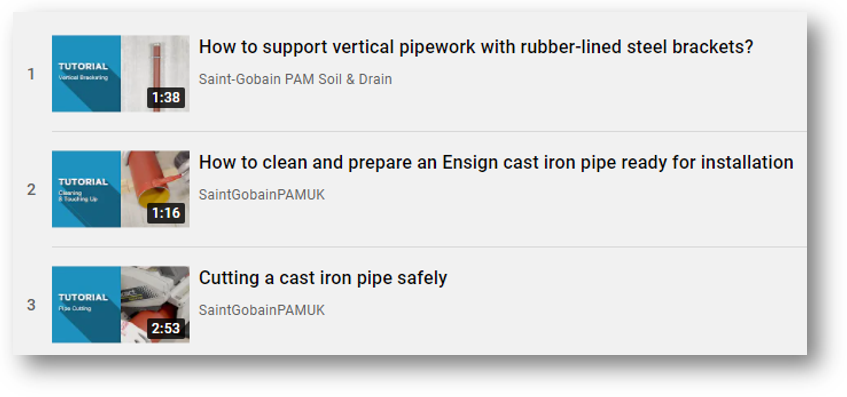The width and height of the screenshot is (847, 397).
Task: Click the 1:16 duration badge
Action: pyautogui.click(x=166, y=213)
